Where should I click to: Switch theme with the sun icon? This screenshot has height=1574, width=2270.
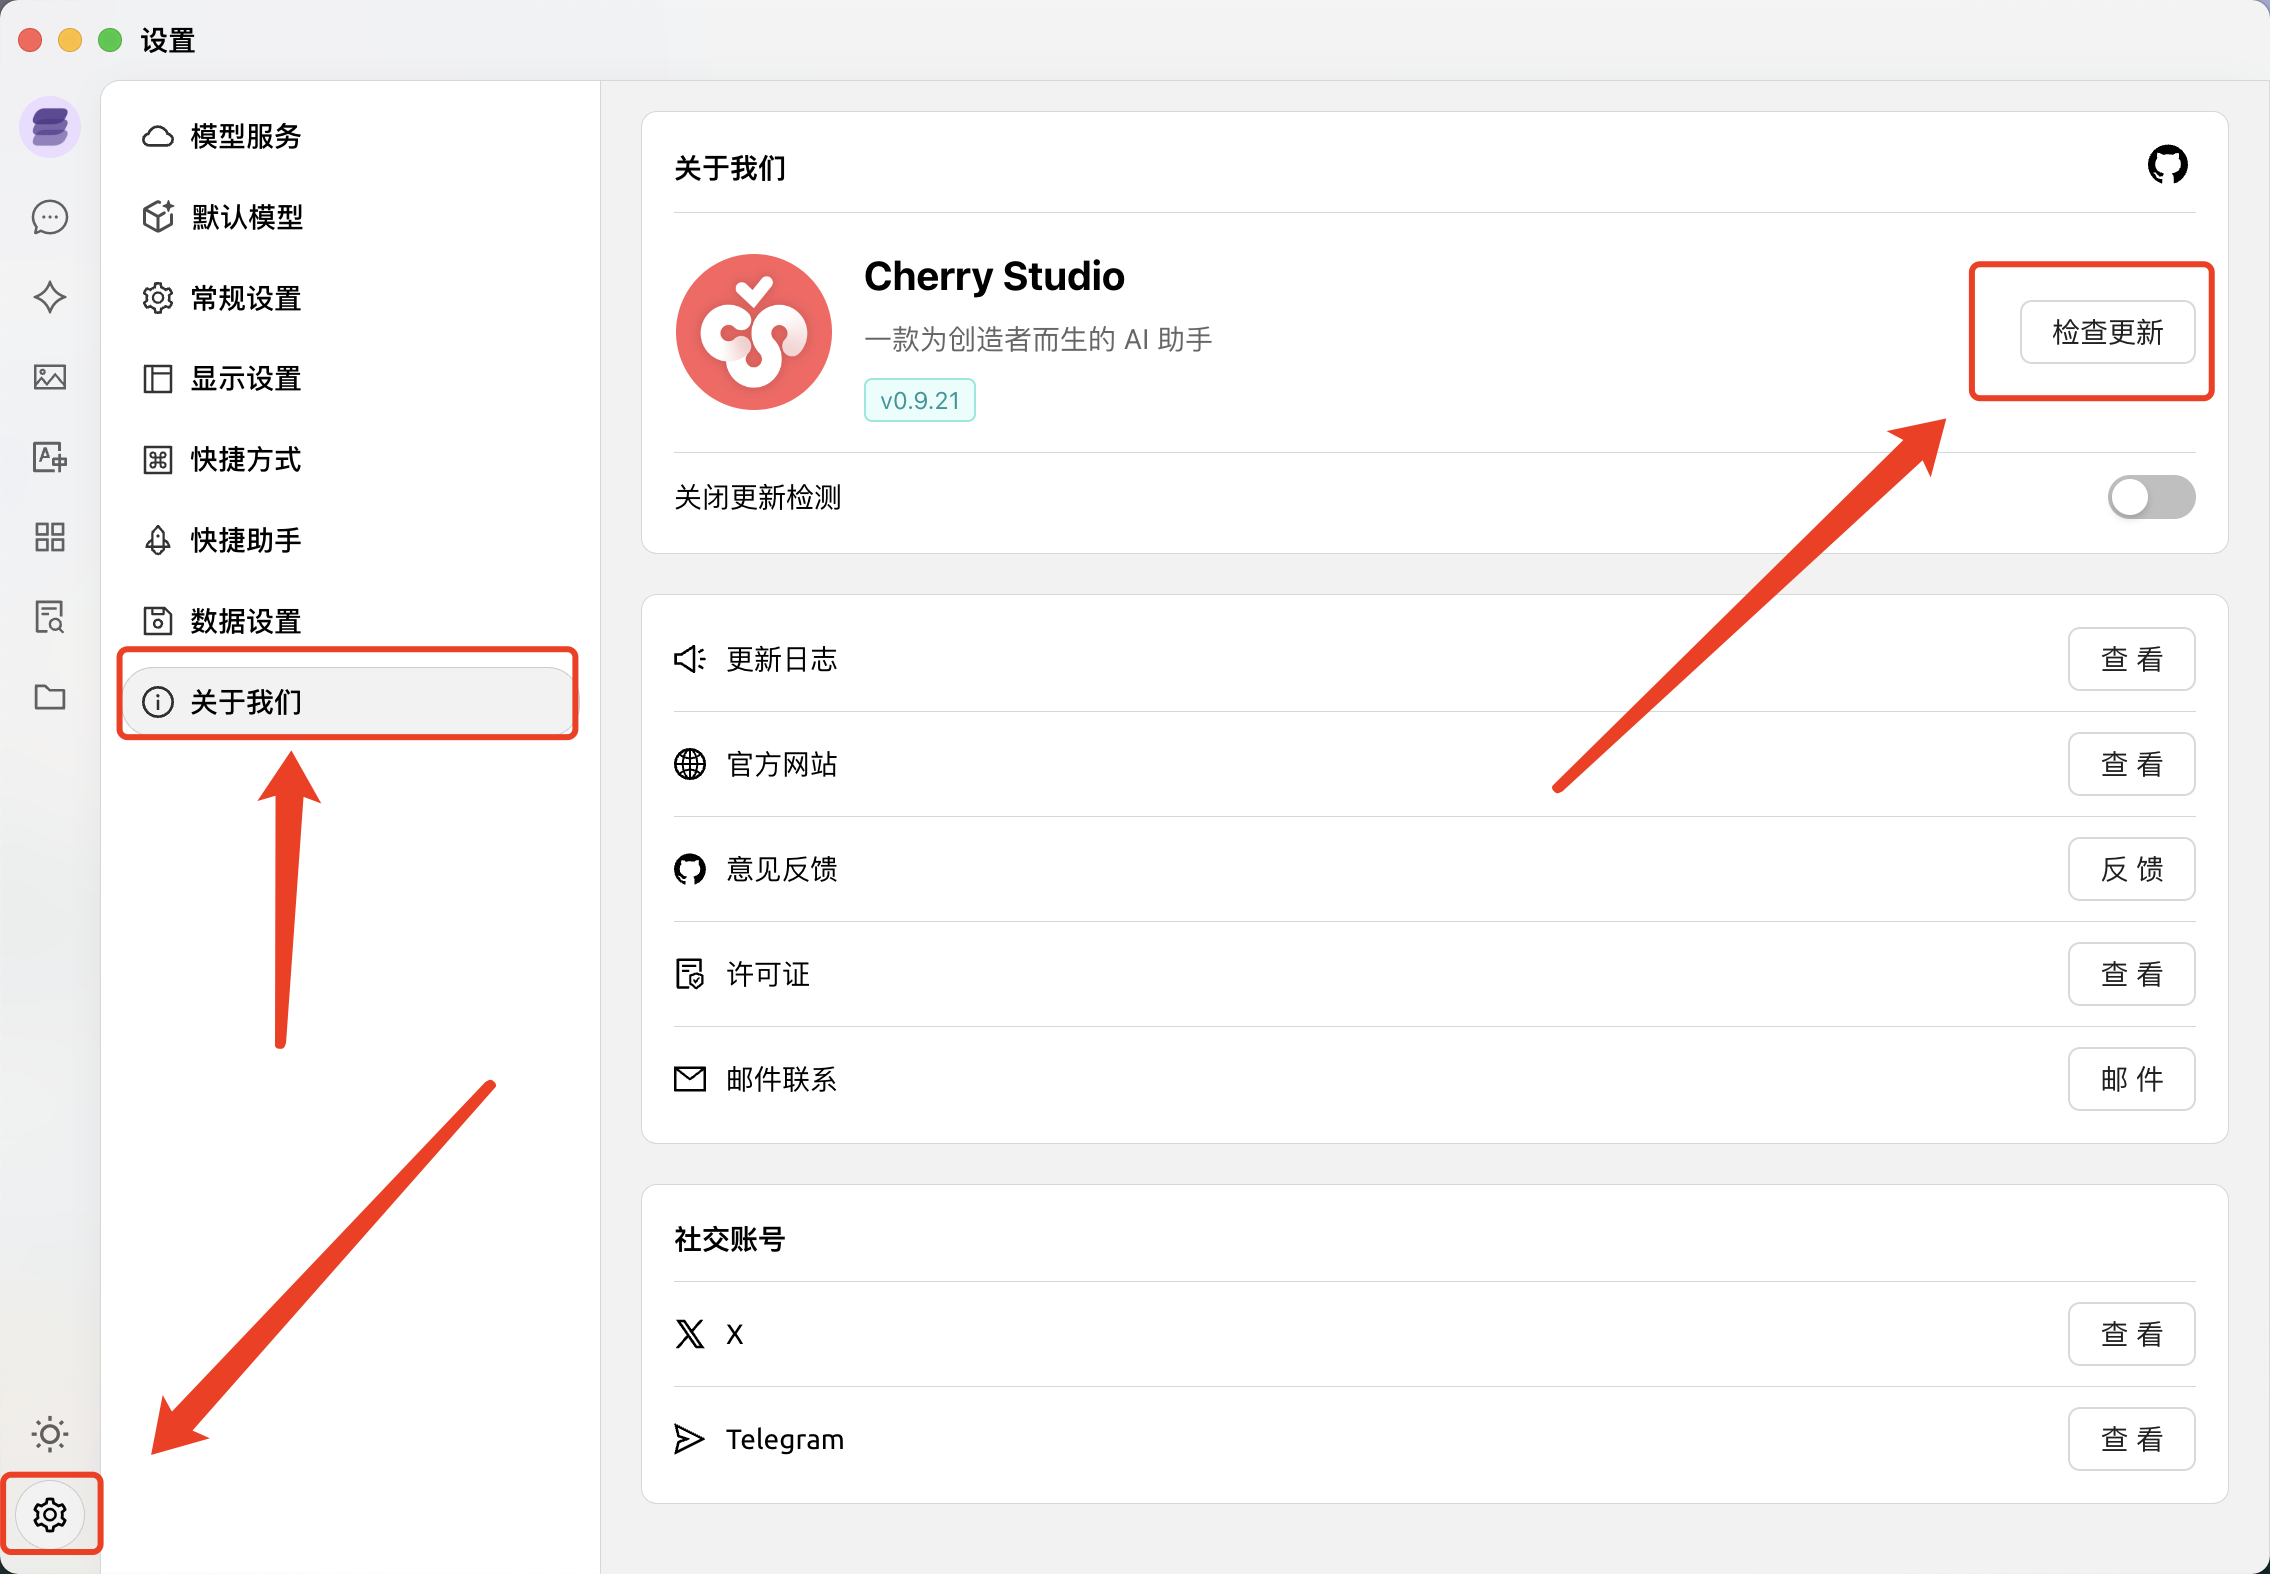click(x=50, y=1434)
